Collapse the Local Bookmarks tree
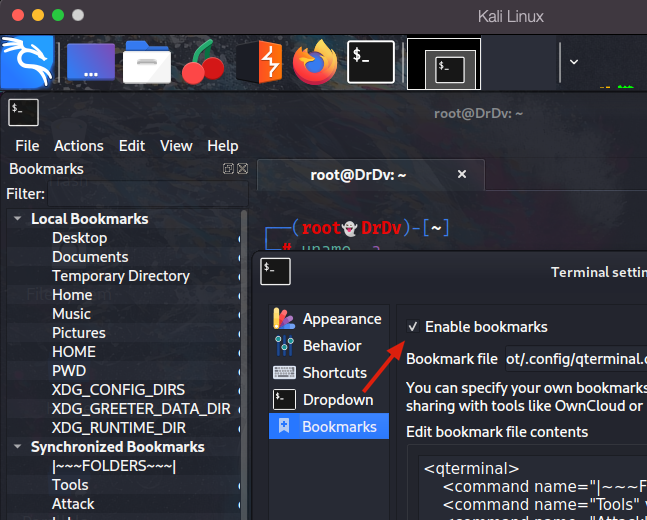Image resolution: width=647 pixels, height=520 pixels. click(x=17, y=219)
